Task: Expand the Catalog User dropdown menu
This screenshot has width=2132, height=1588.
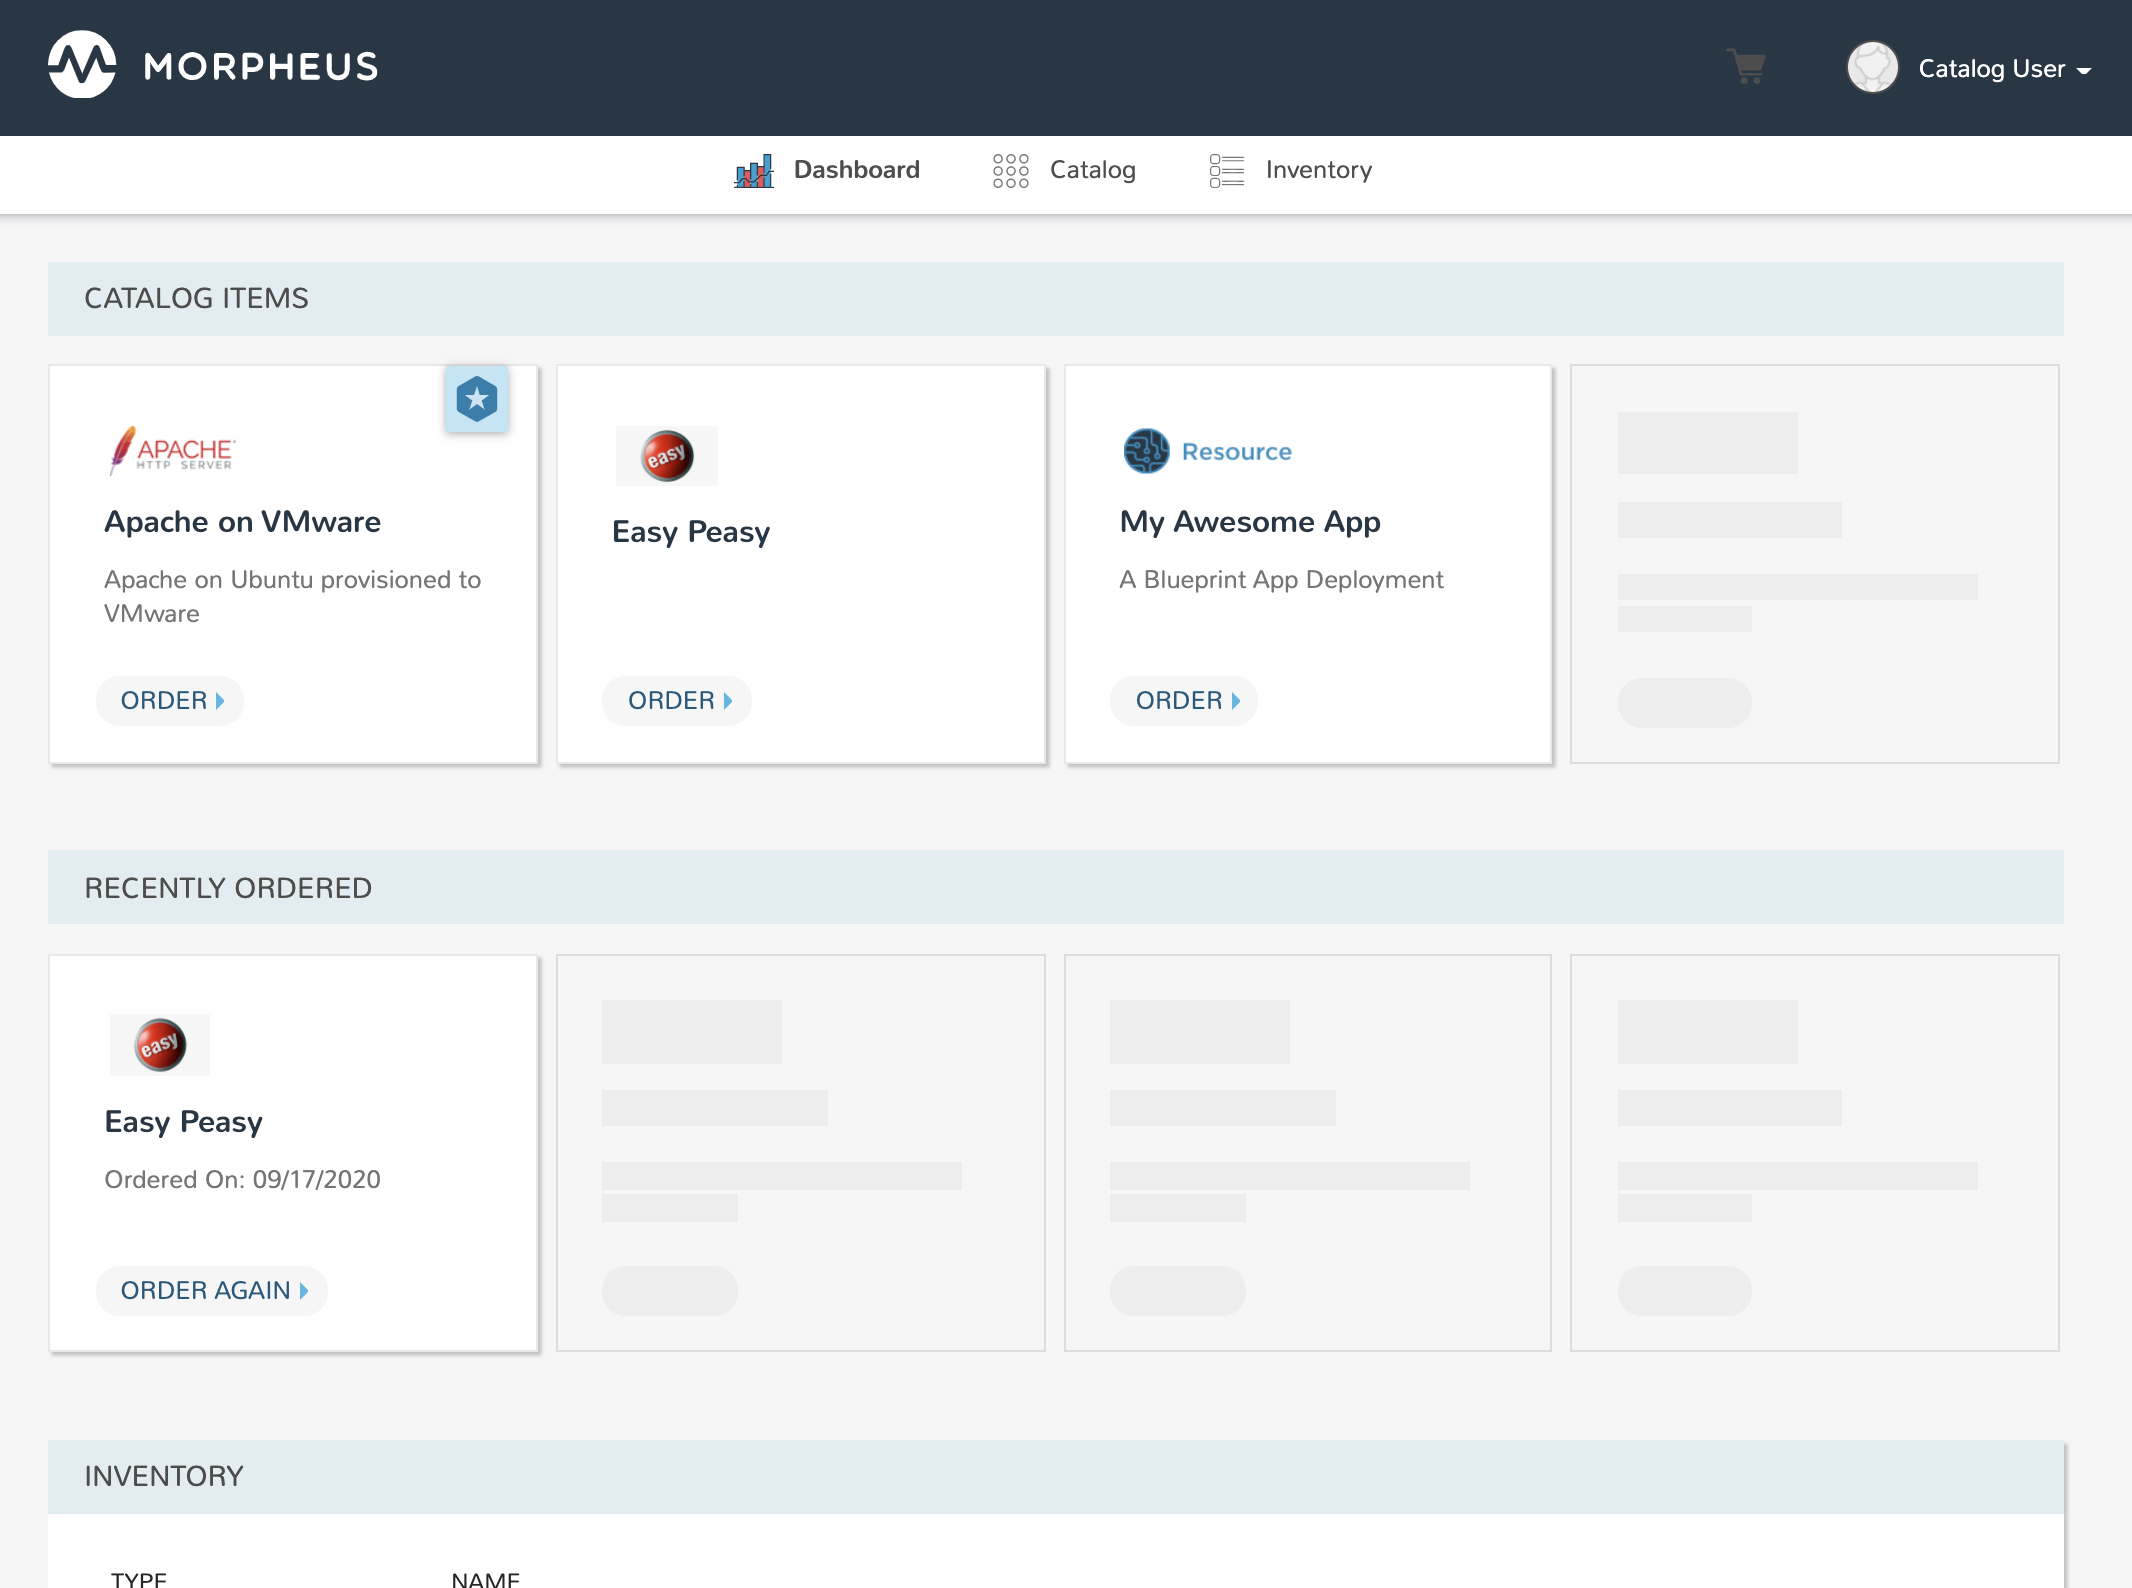Action: (x=2084, y=70)
